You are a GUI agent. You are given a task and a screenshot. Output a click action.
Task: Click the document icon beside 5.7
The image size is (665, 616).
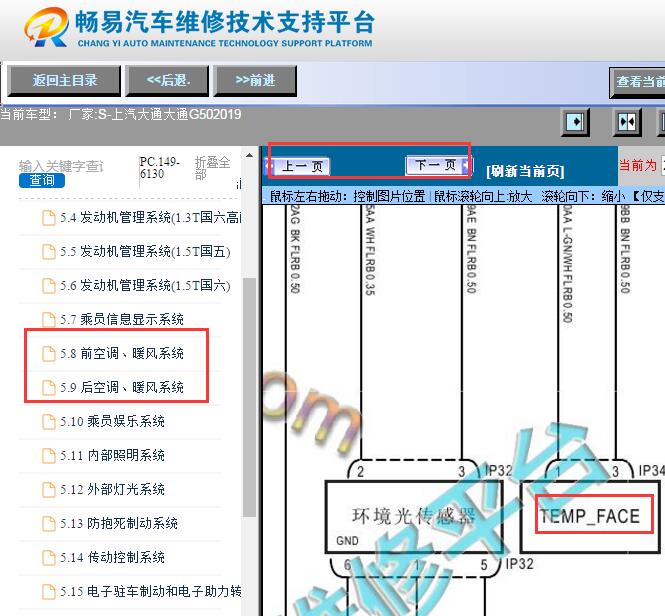(49, 319)
